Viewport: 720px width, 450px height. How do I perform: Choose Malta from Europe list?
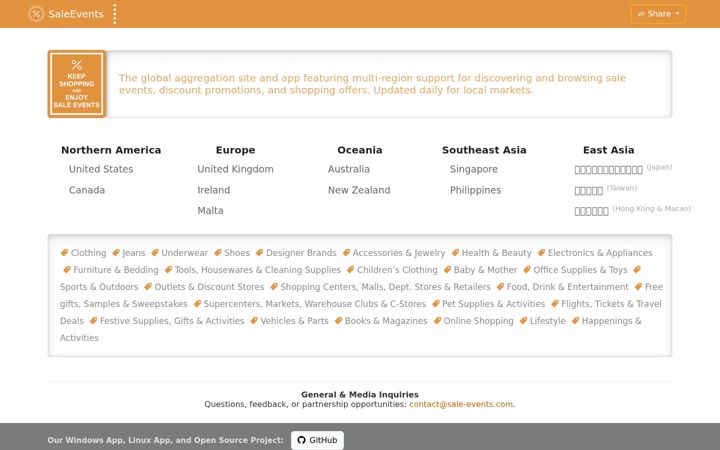(210, 211)
